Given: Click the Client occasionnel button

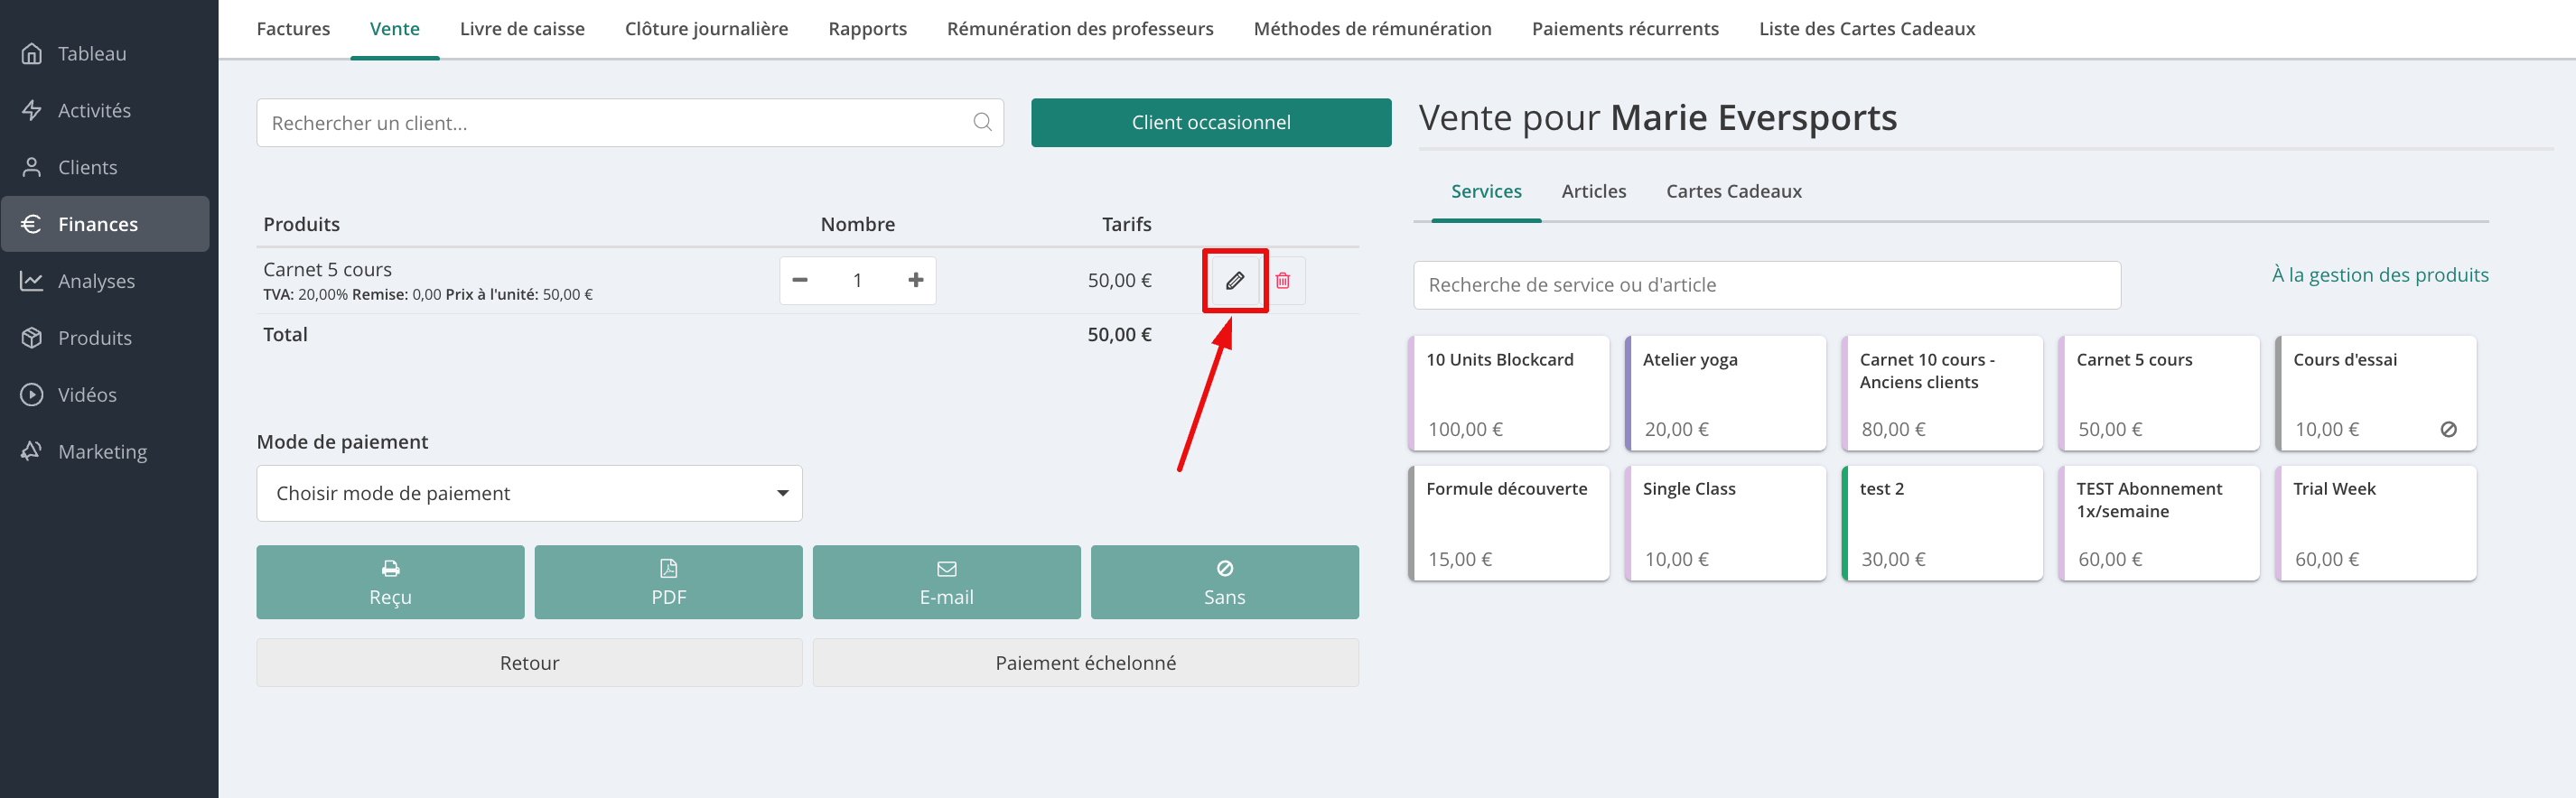Looking at the screenshot, I should tap(1210, 122).
